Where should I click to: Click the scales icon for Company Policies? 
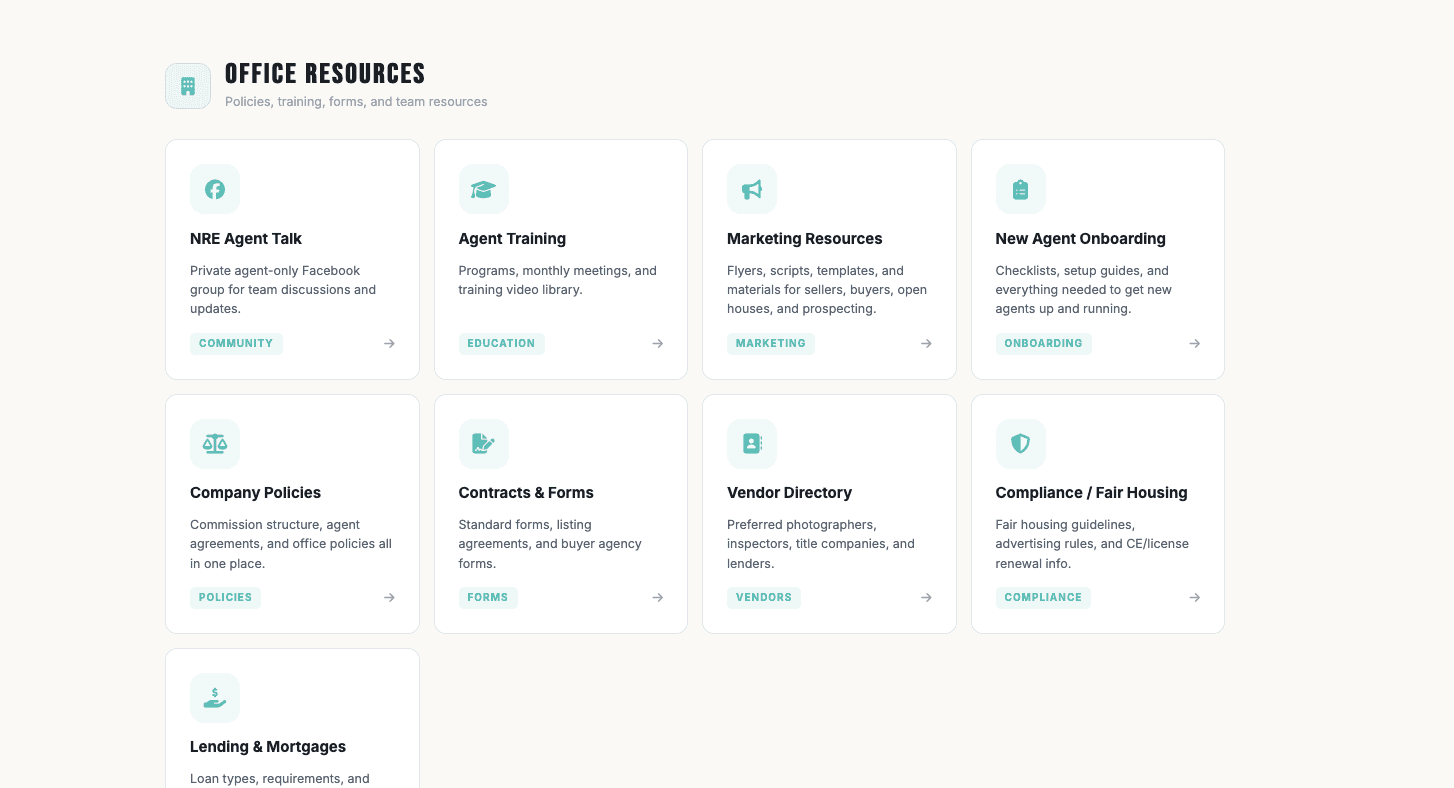click(x=215, y=444)
